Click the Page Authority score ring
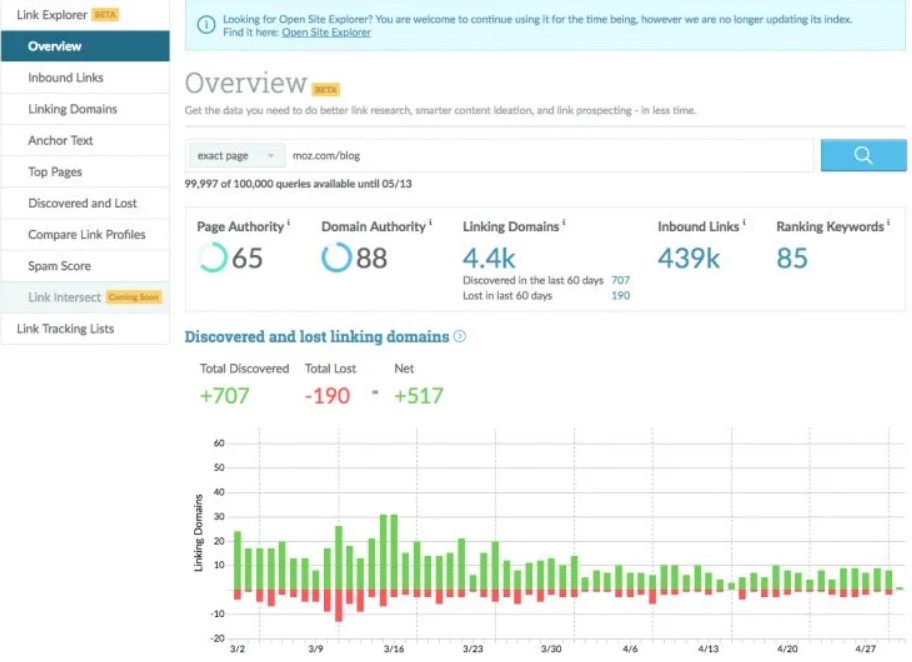 coord(212,258)
